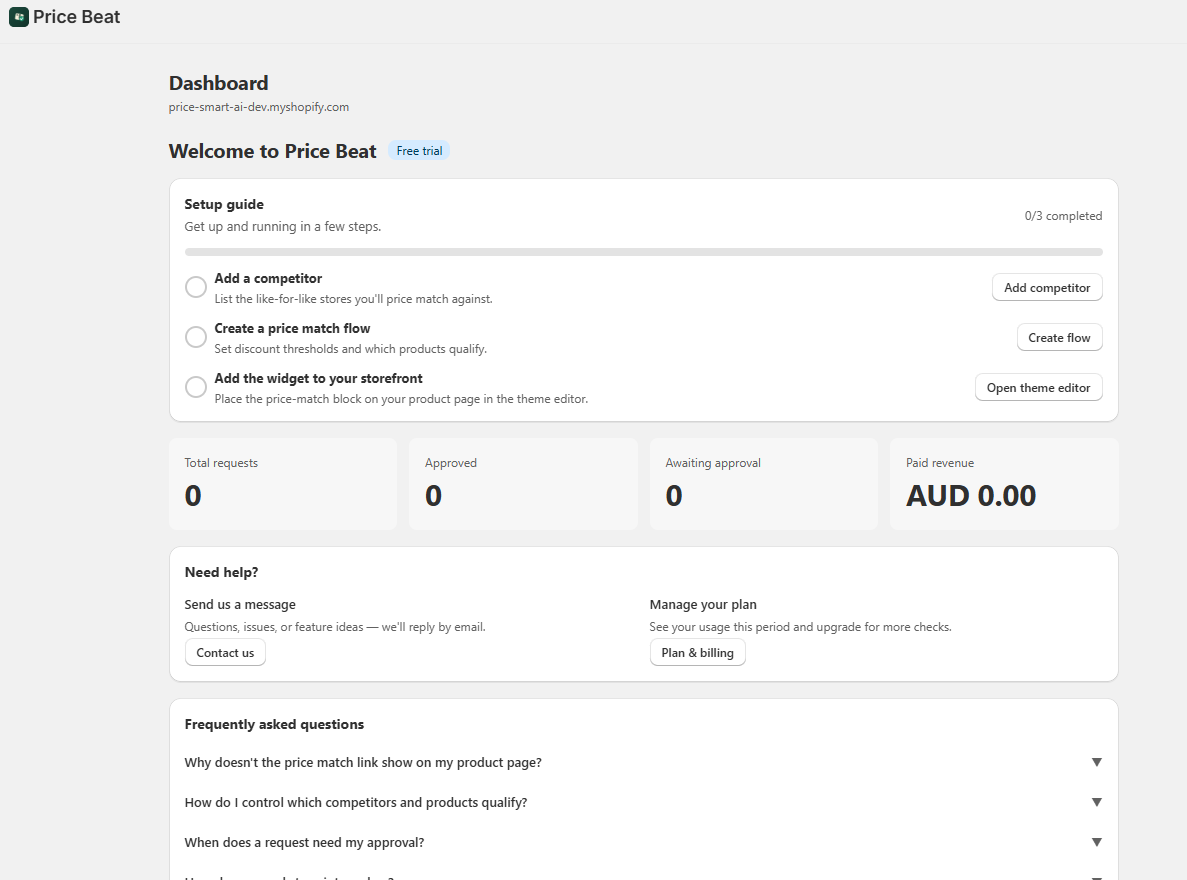Image resolution: width=1187 pixels, height=880 pixels.
Task: Expand FAQ on controlling competitors and products
Action: [643, 803]
